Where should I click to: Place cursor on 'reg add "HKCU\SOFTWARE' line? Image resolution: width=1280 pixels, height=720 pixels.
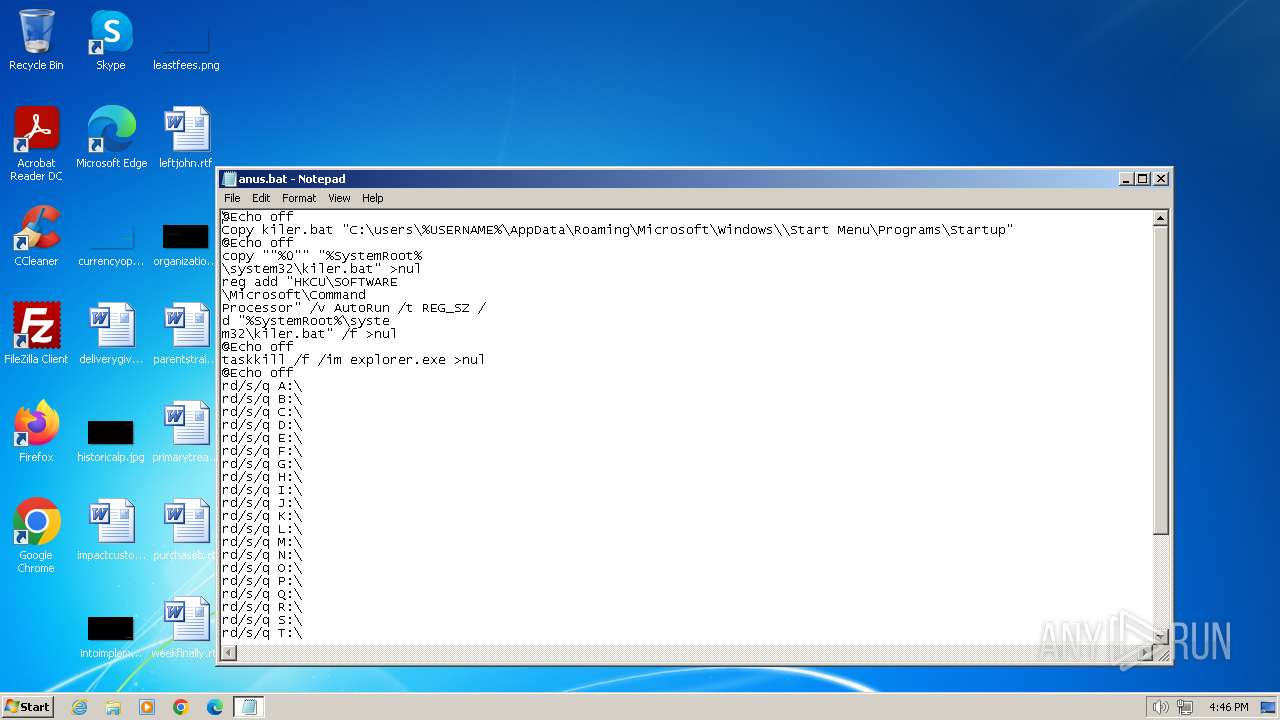pos(309,282)
